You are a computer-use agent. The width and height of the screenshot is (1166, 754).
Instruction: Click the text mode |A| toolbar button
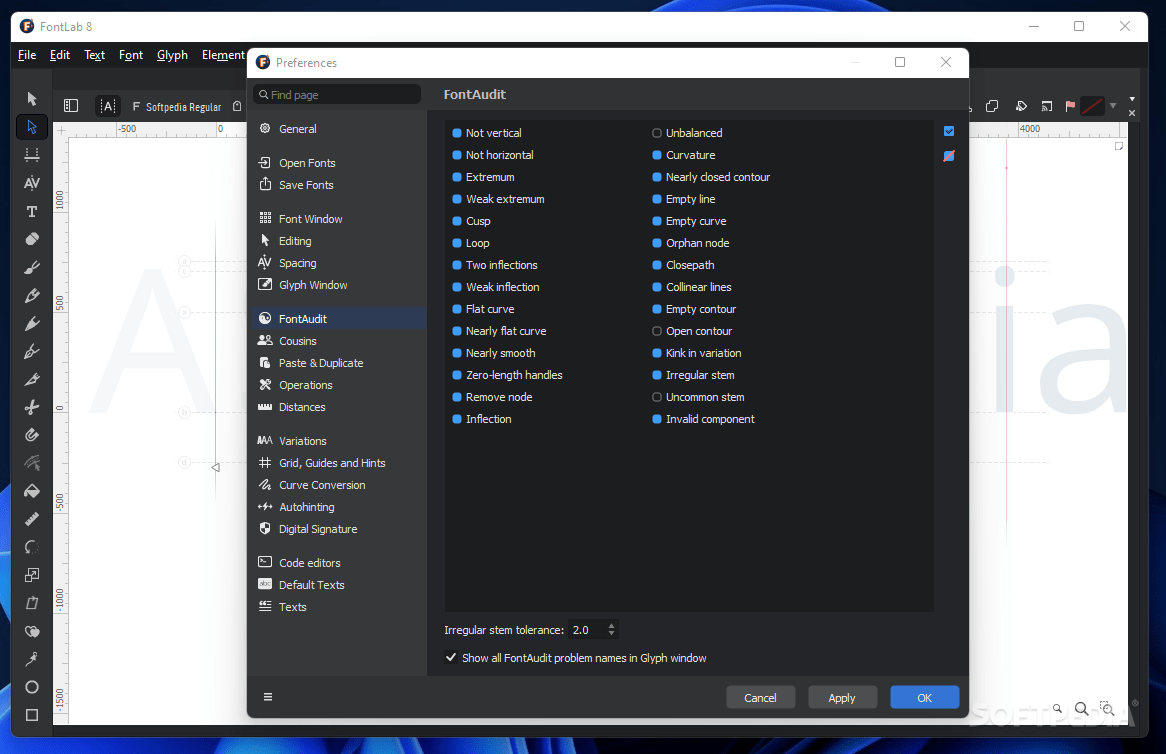pyautogui.click(x=108, y=106)
